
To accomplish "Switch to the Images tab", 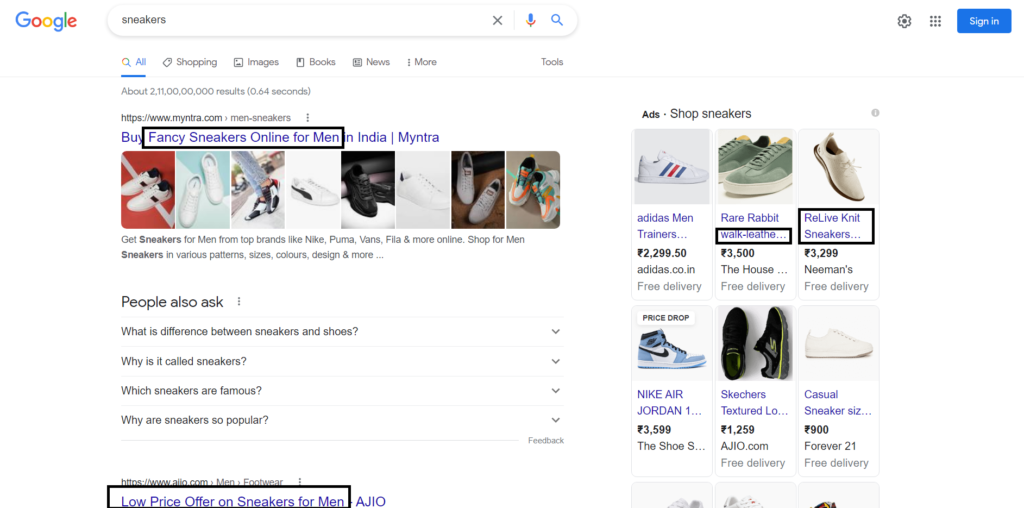I will pyautogui.click(x=256, y=62).
